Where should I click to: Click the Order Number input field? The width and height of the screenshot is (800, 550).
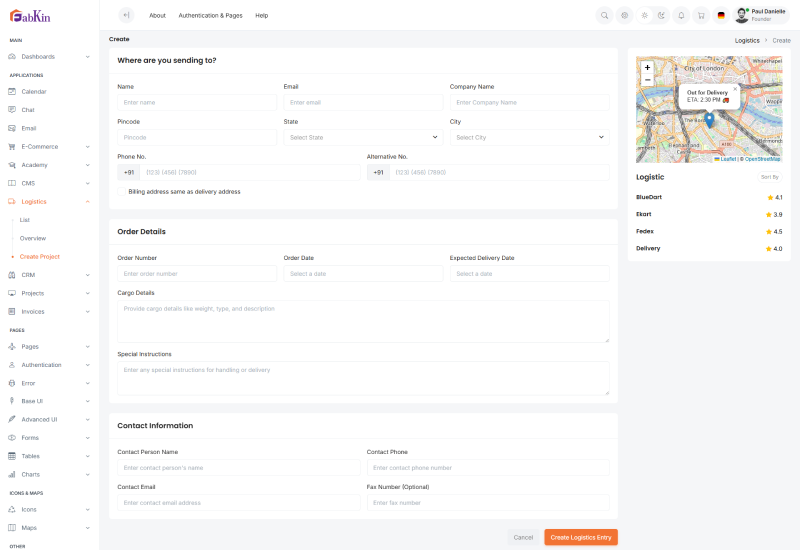coord(197,273)
